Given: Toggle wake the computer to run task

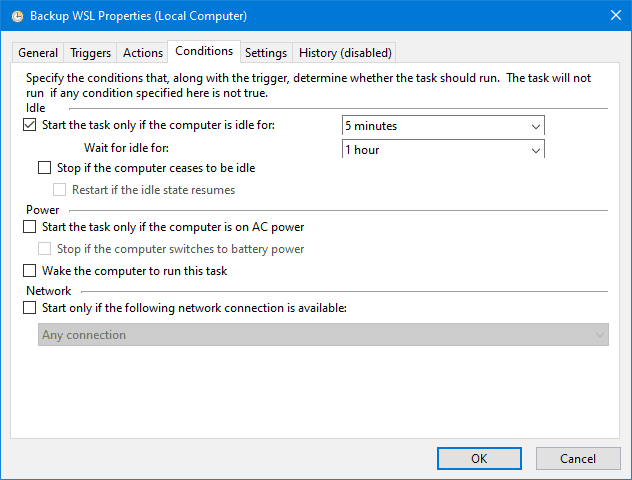Looking at the screenshot, I should coord(29,271).
